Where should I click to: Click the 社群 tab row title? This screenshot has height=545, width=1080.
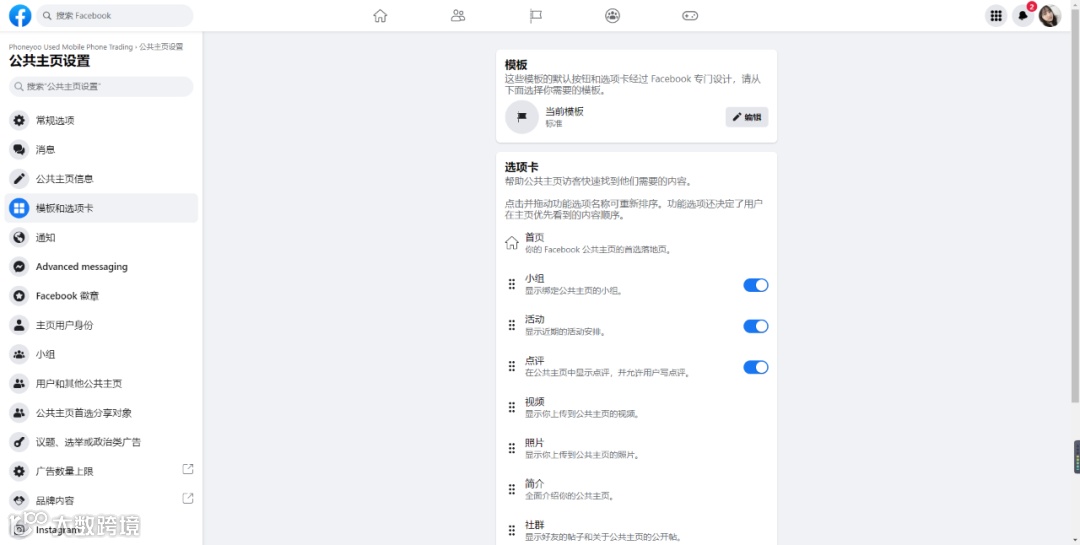(534, 524)
